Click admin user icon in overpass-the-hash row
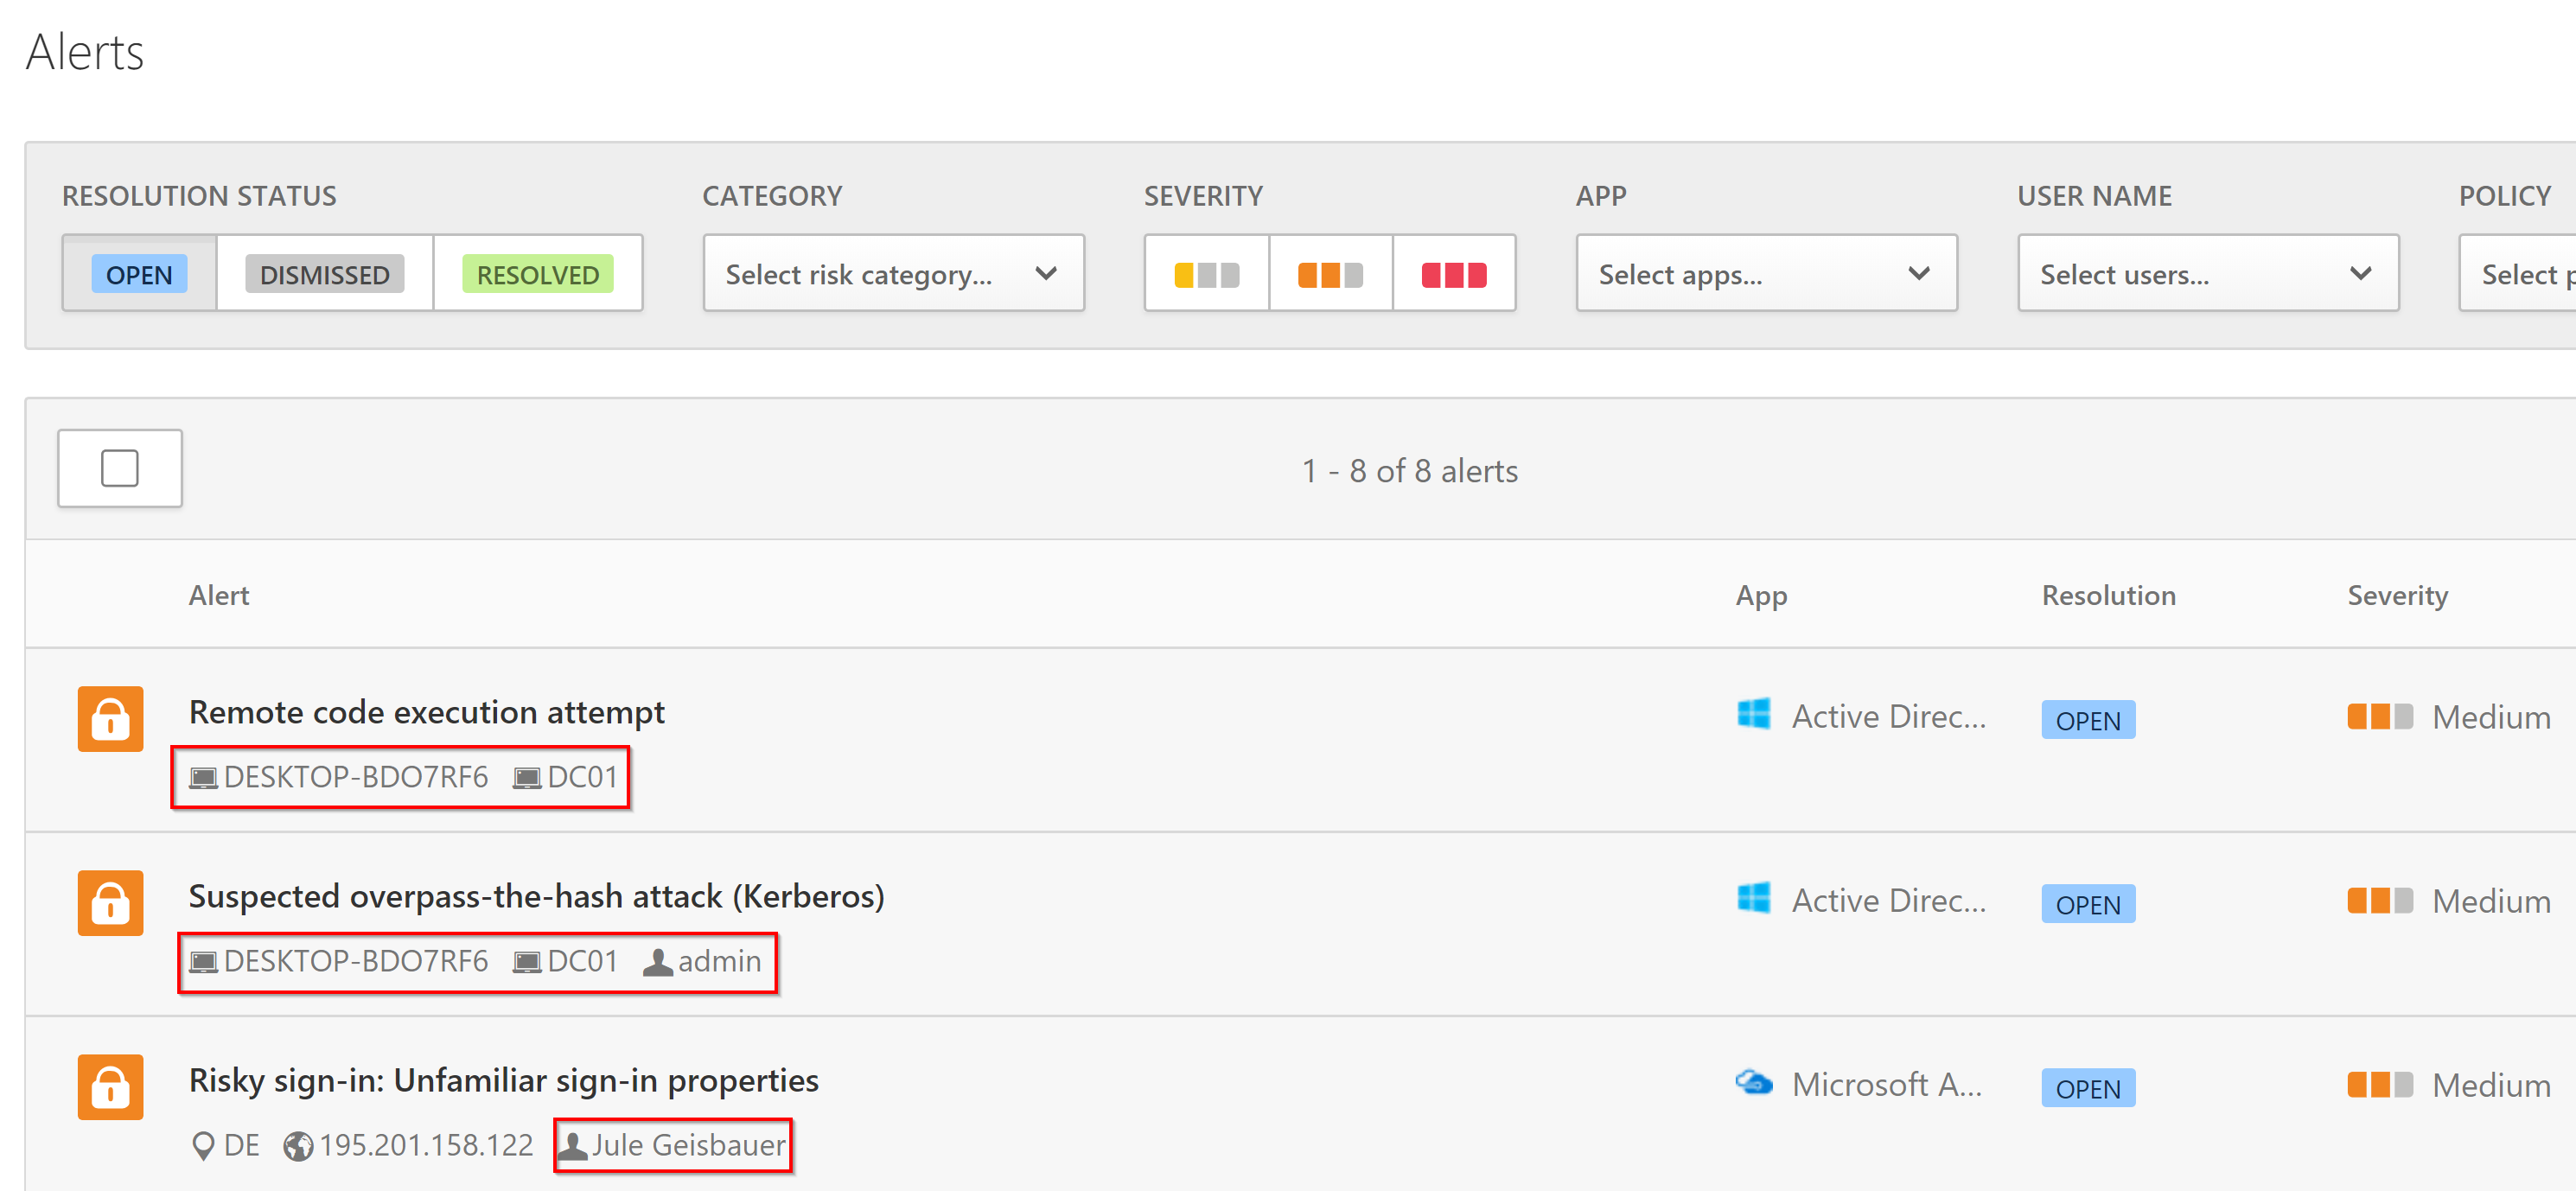This screenshot has width=2576, height=1191. (656, 962)
